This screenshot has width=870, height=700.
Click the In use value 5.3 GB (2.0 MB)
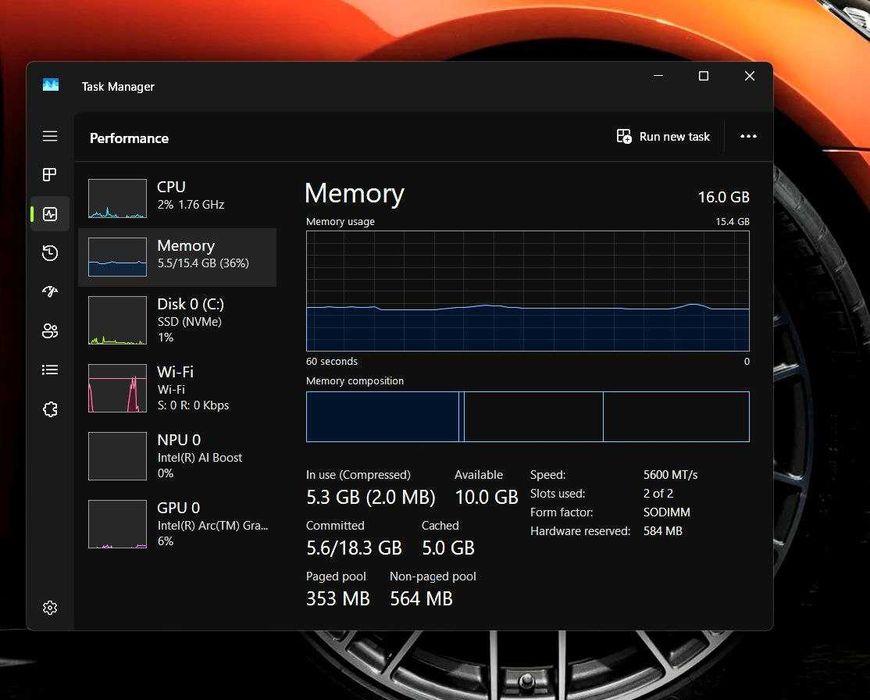coord(371,497)
